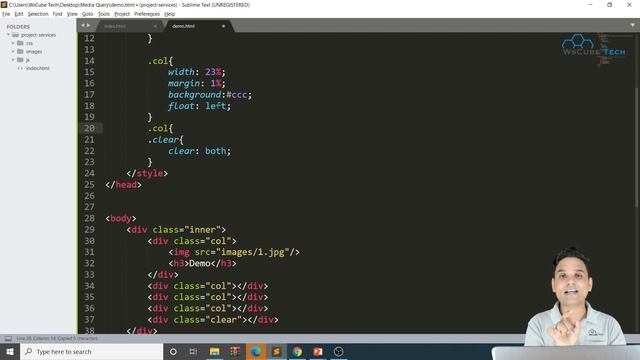The height and width of the screenshot is (360, 640).
Task: Expand the js folder
Action: [13, 60]
